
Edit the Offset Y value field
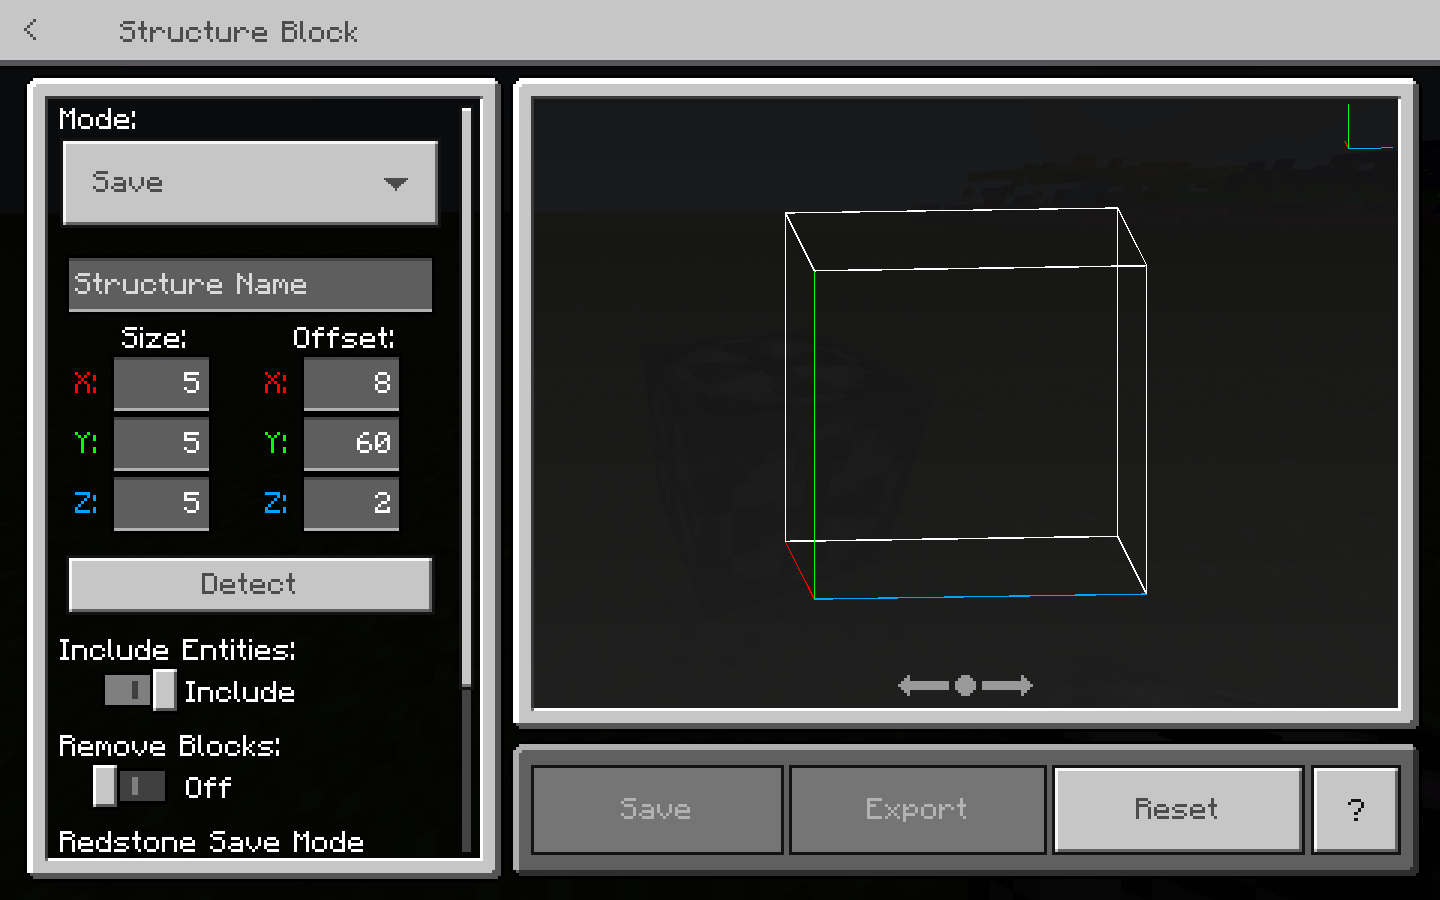click(x=351, y=444)
